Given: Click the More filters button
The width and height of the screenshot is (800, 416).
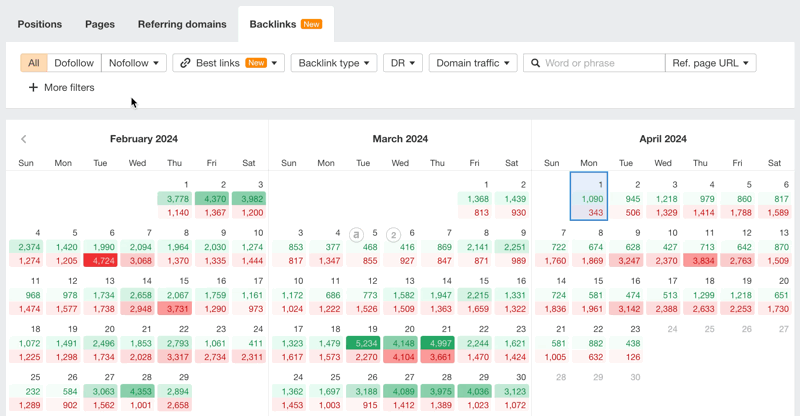Looking at the screenshot, I should [x=62, y=87].
